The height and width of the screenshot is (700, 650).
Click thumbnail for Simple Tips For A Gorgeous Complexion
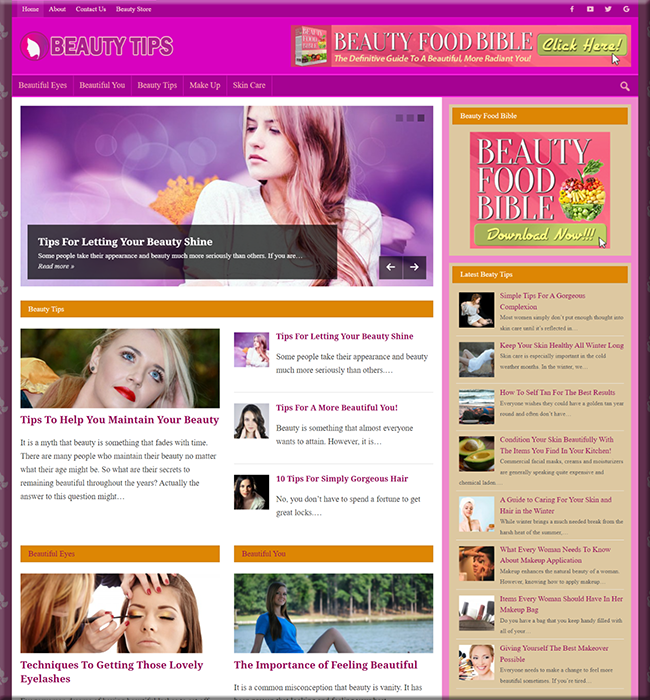476,310
